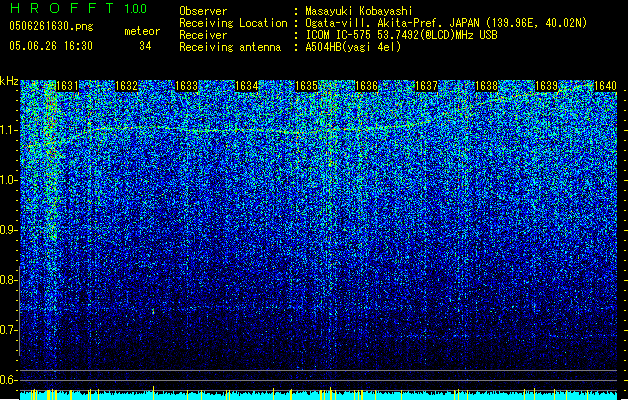This screenshot has width=629, height=400.
Task: Click the Receiver label
Action: 203,35
